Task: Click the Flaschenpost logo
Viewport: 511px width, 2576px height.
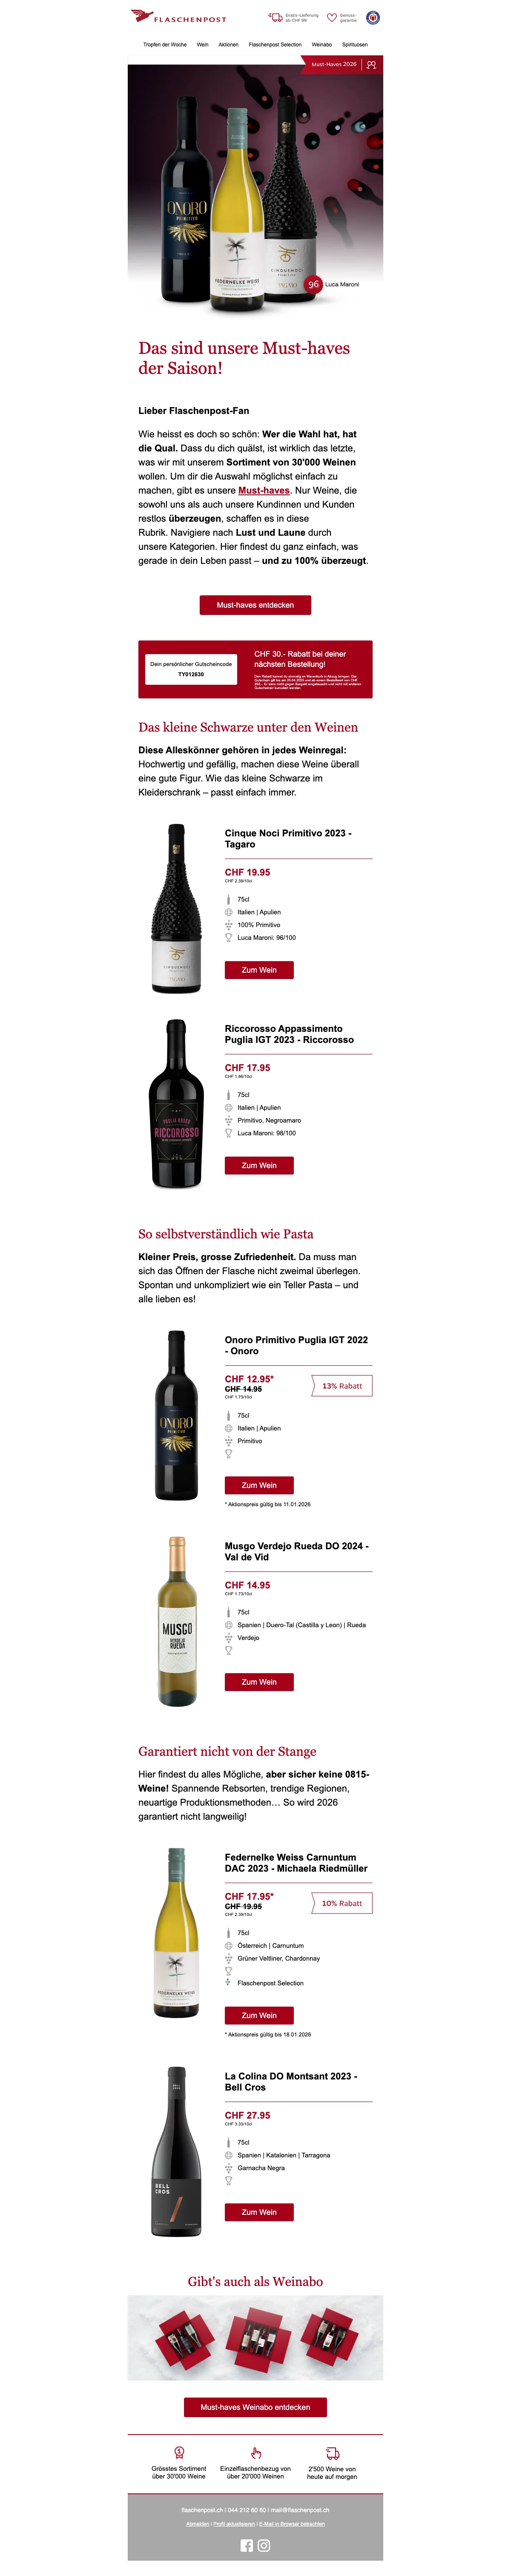Action: click(179, 17)
